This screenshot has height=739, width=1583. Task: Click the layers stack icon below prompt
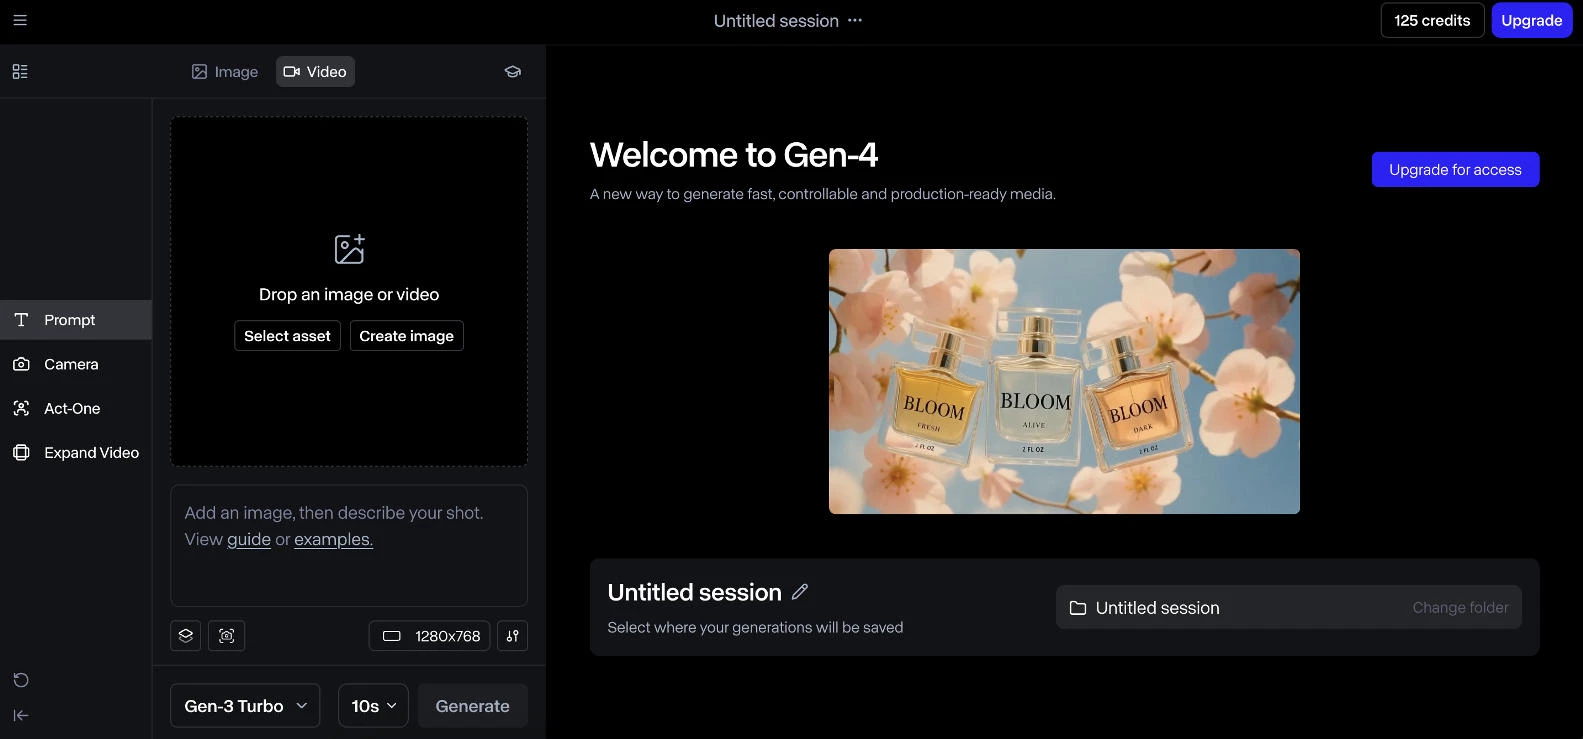pyautogui.click(x=186, y=636)
